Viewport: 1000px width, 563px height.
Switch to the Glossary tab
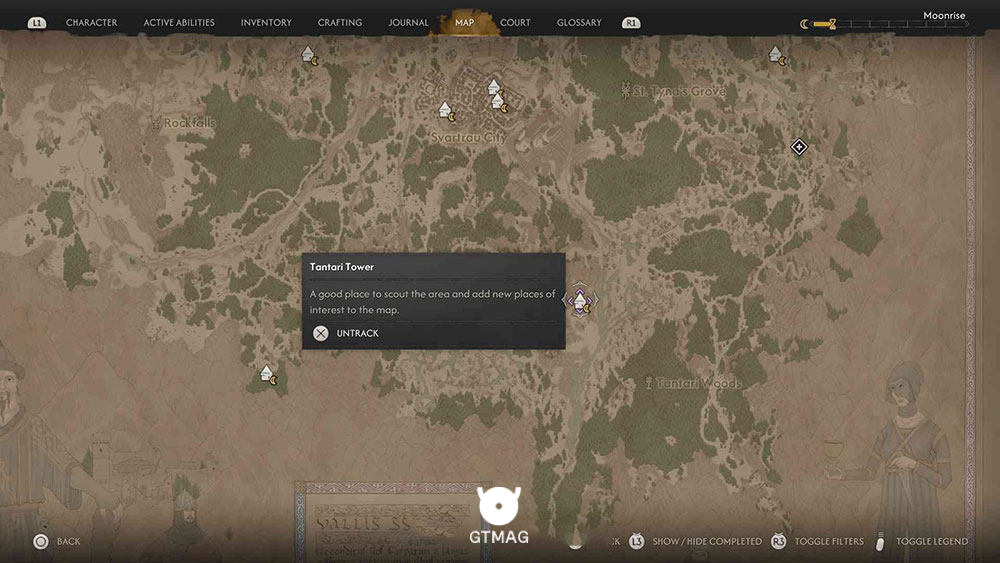coord(579,22)
